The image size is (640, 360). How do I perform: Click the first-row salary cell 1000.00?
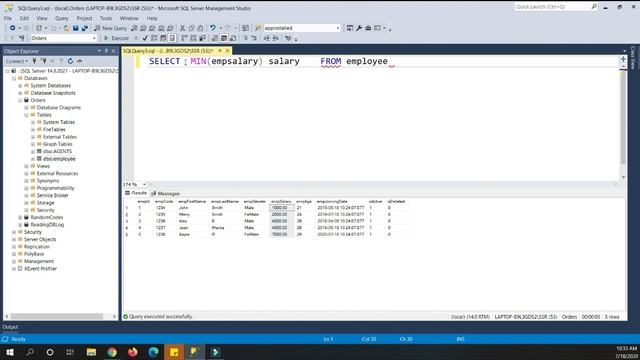point(281,208)
